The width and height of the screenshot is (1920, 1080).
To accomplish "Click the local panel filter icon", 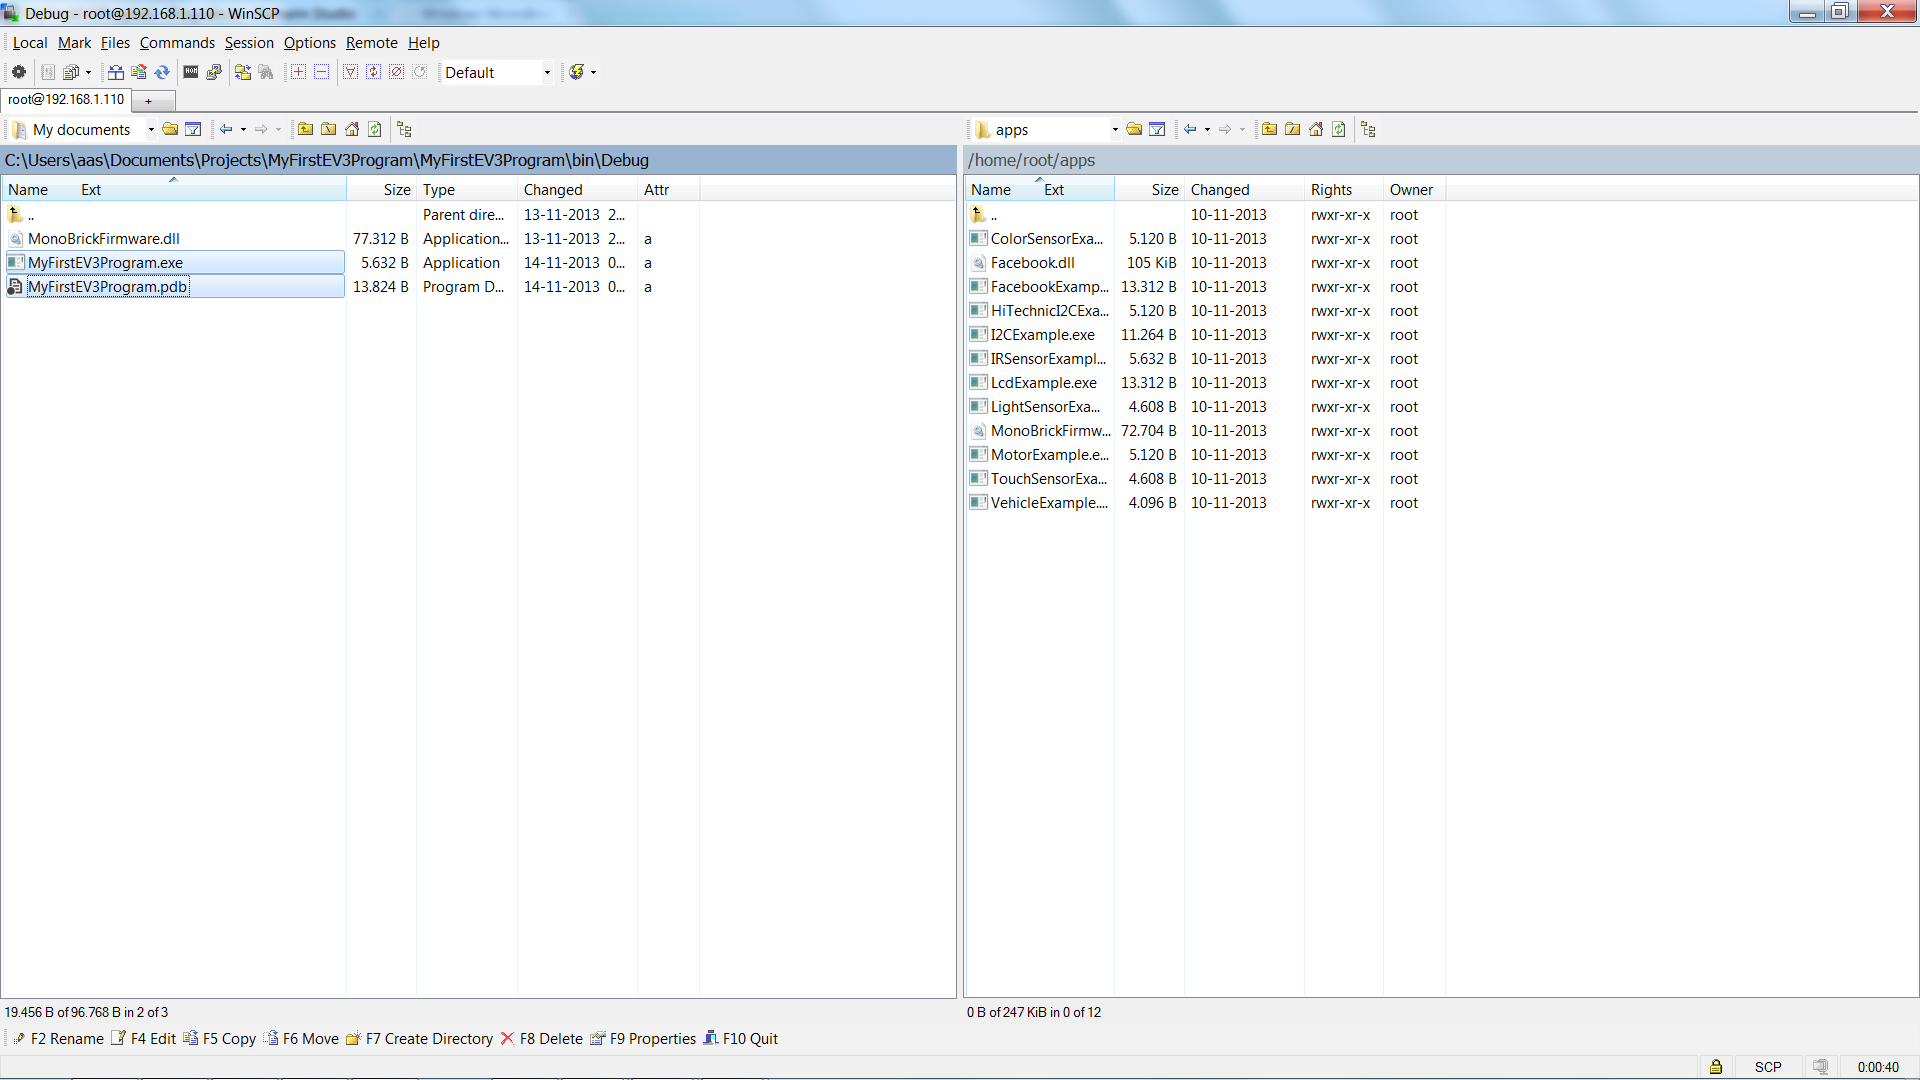I will click(193, 129).
